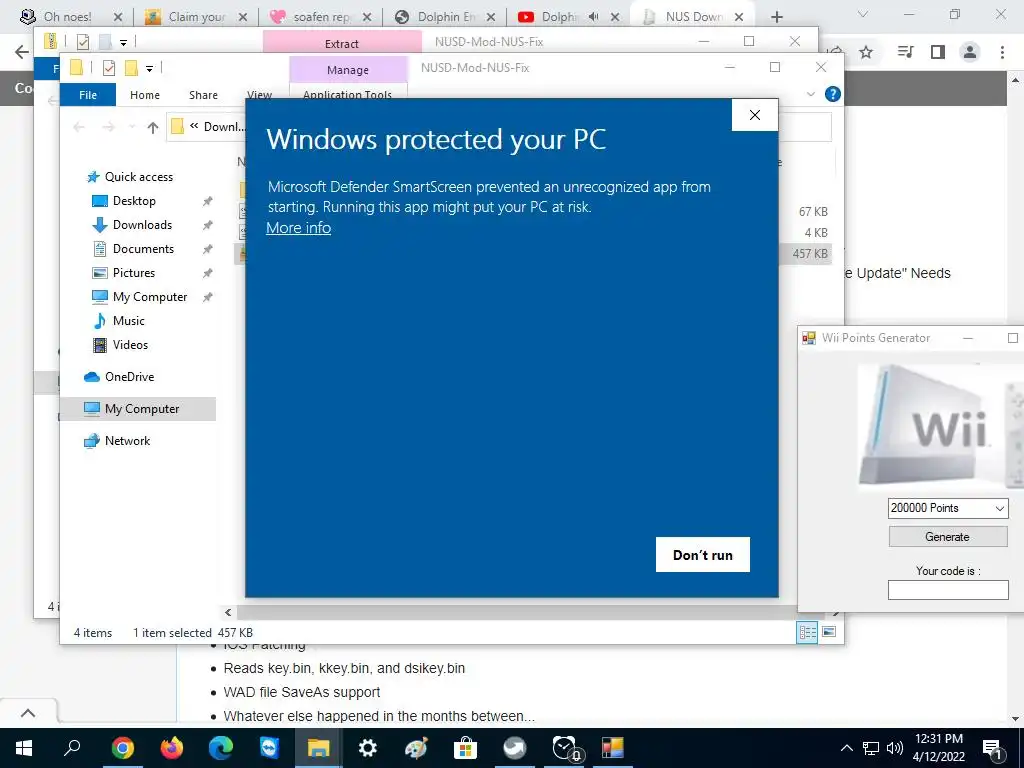Switch to the Dolphin Emulator browser tab
Viewport: 1024px width, 768px height.
(446, 17)
